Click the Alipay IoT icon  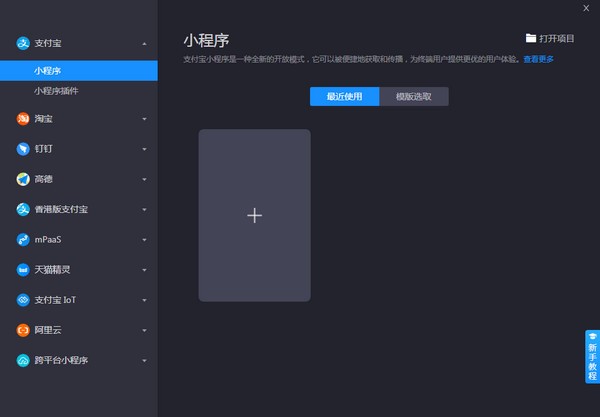click(x=23, y=299)
